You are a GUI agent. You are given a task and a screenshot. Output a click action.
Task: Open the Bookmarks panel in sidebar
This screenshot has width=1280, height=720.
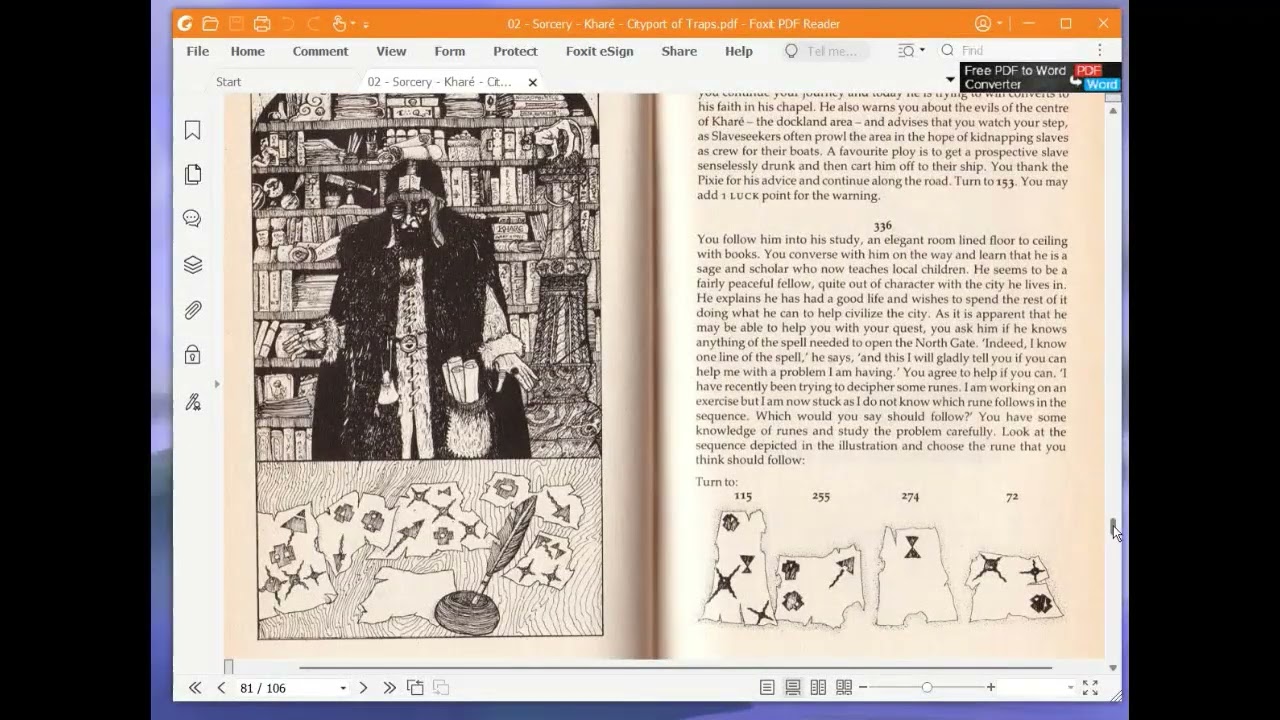pos(192,130)
